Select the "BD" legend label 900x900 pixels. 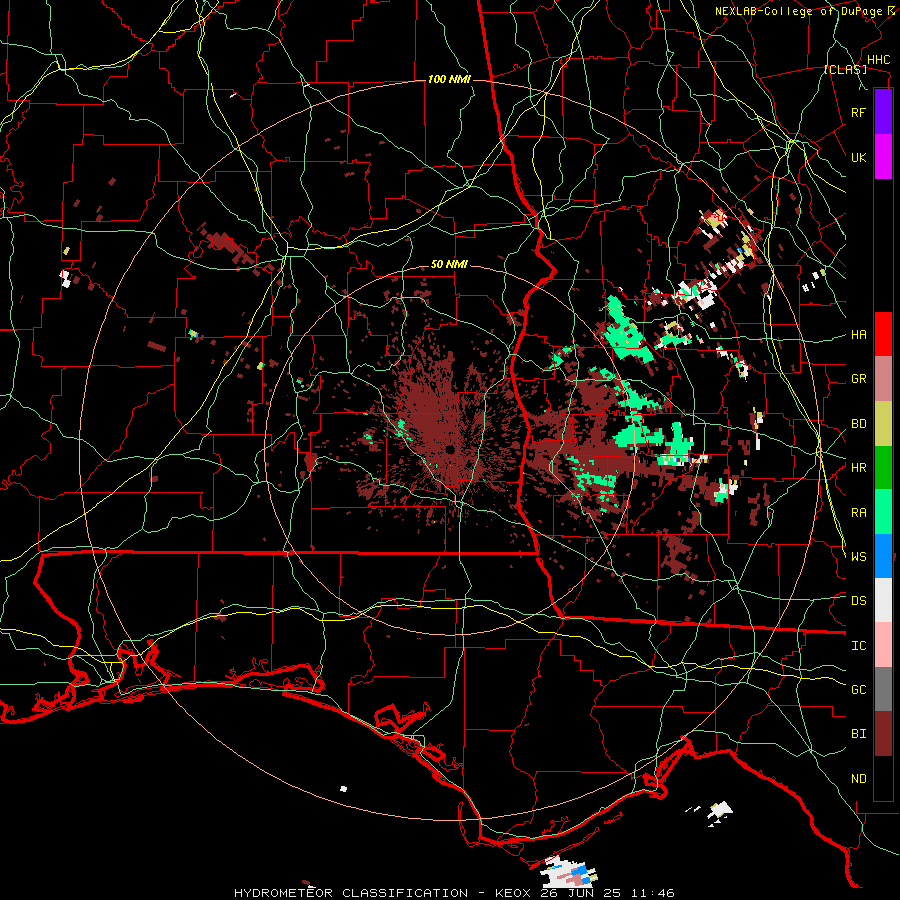coord(858,424)
